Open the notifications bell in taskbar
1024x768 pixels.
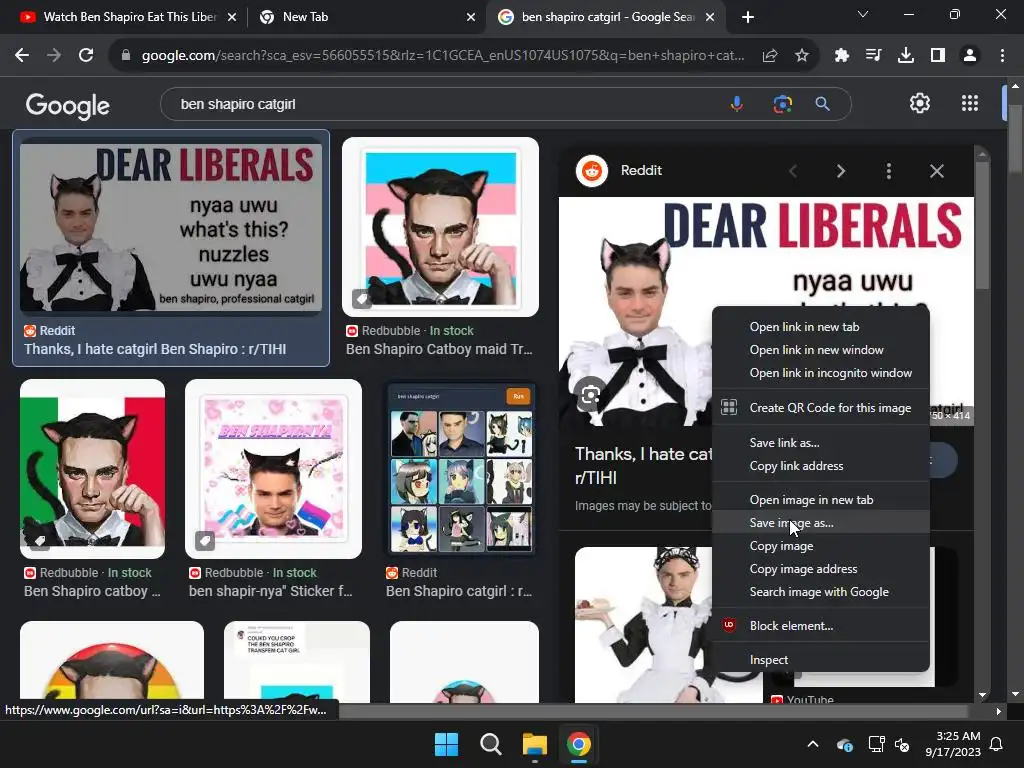tap(997, 744)
